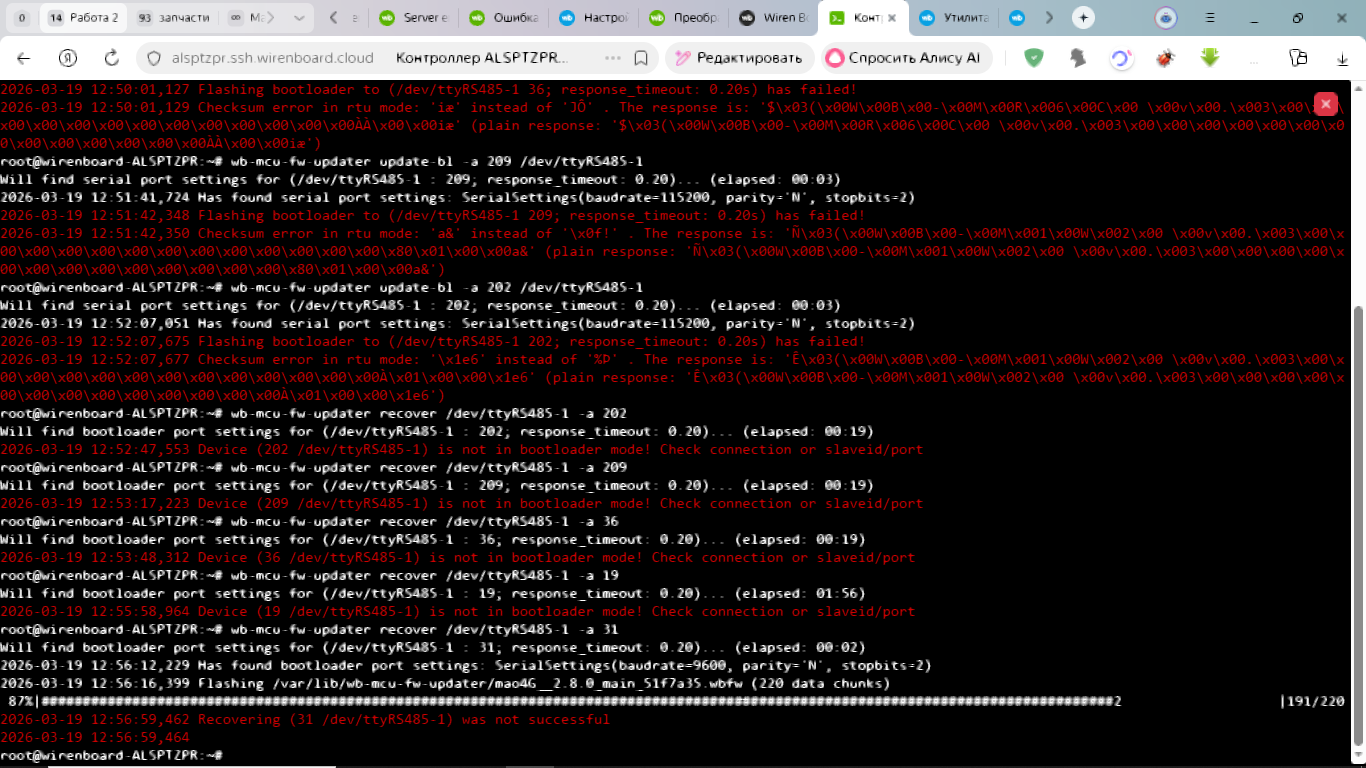The height and width of the screenshot is (768, 1366).
Task: Open the browser downloads panel
Action: click(x=1342, y=58)
